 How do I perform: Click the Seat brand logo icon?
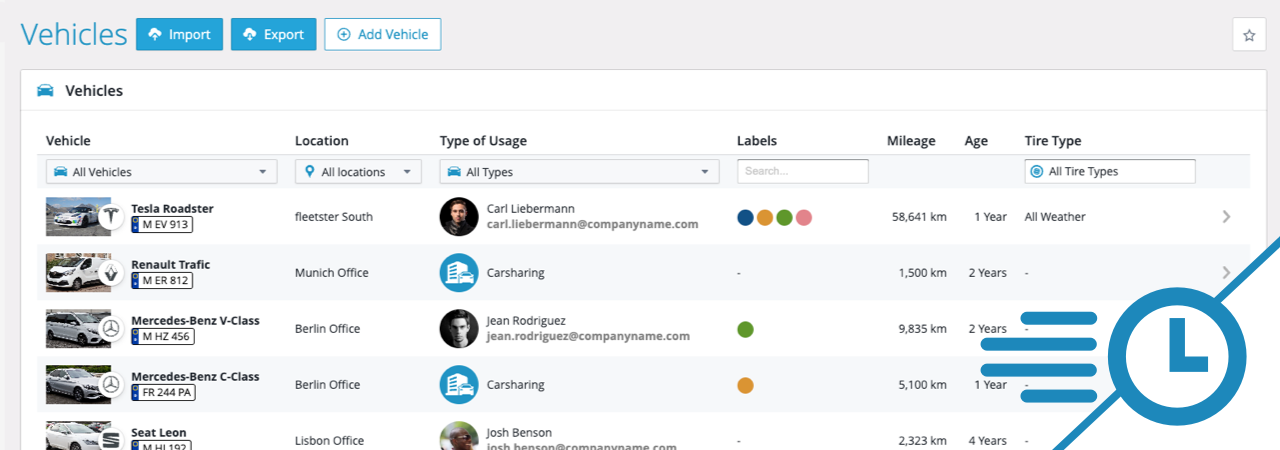pos(111,439)
